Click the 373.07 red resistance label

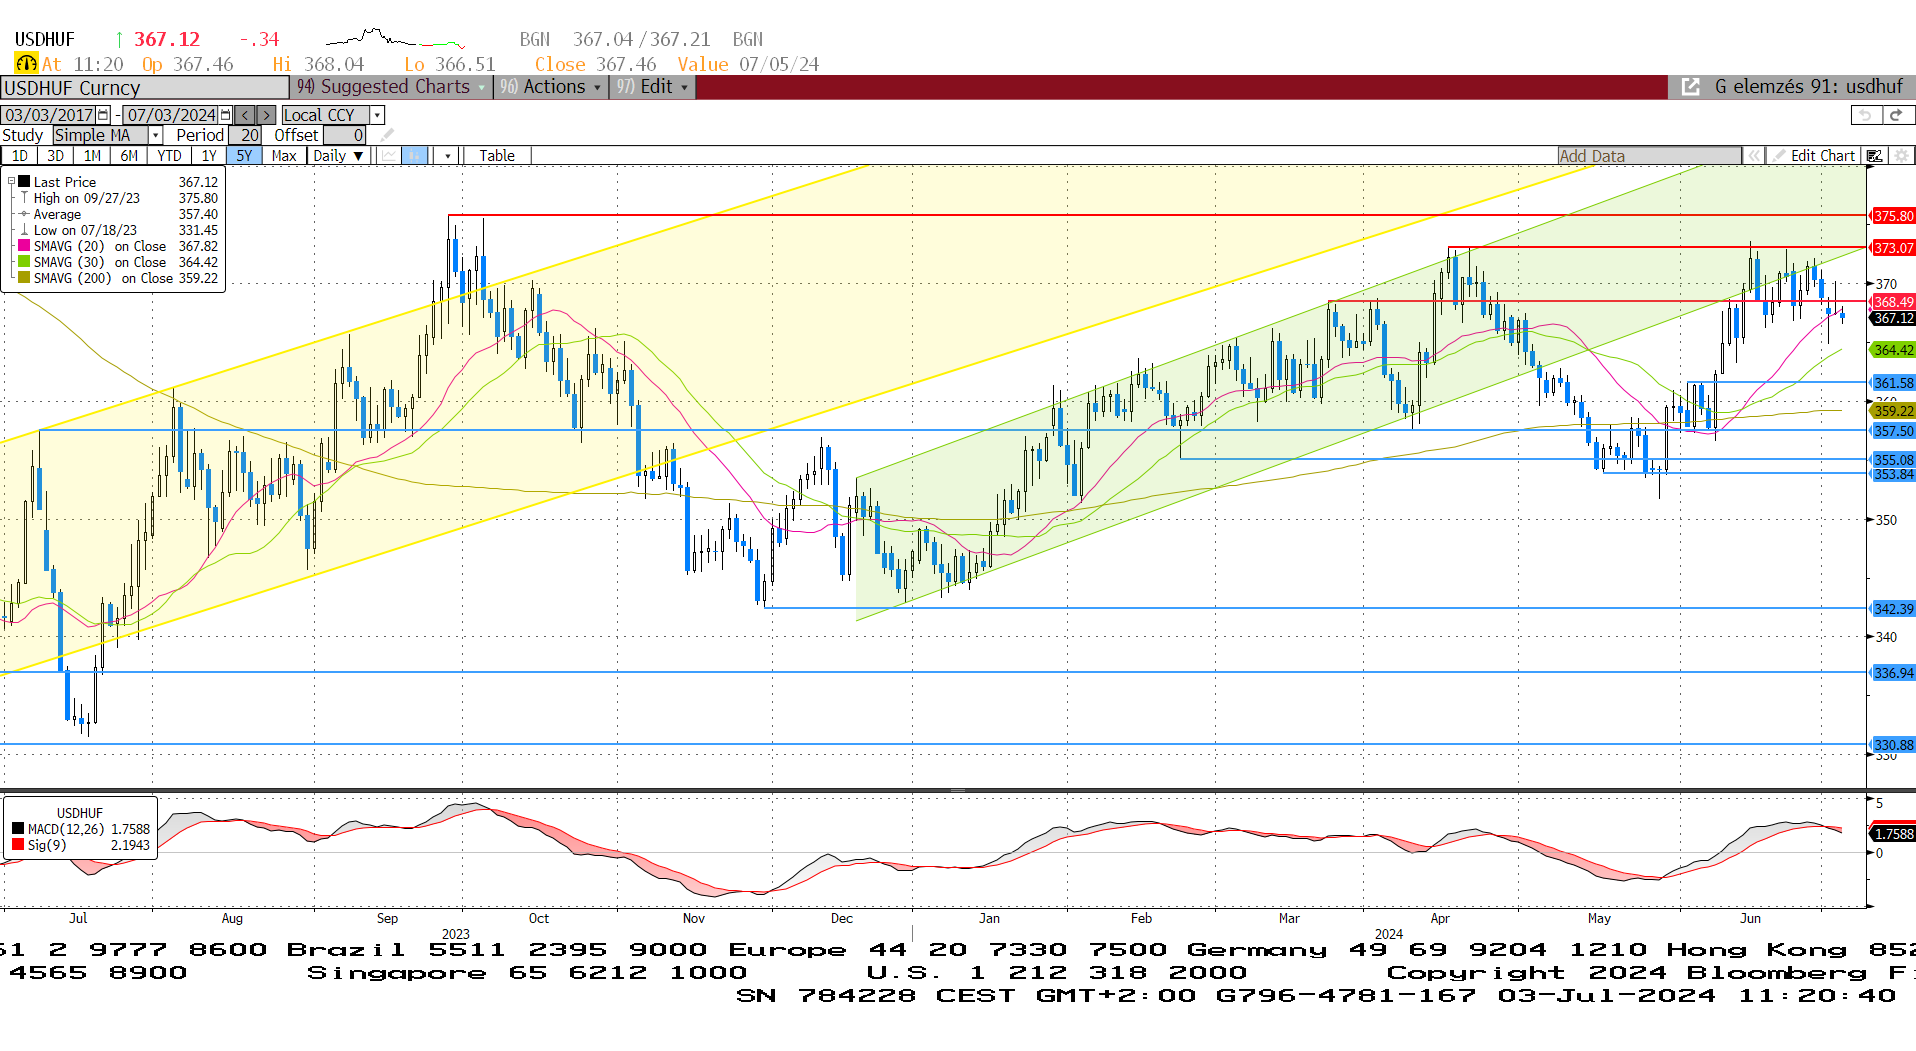click(x=1893, y=248)
